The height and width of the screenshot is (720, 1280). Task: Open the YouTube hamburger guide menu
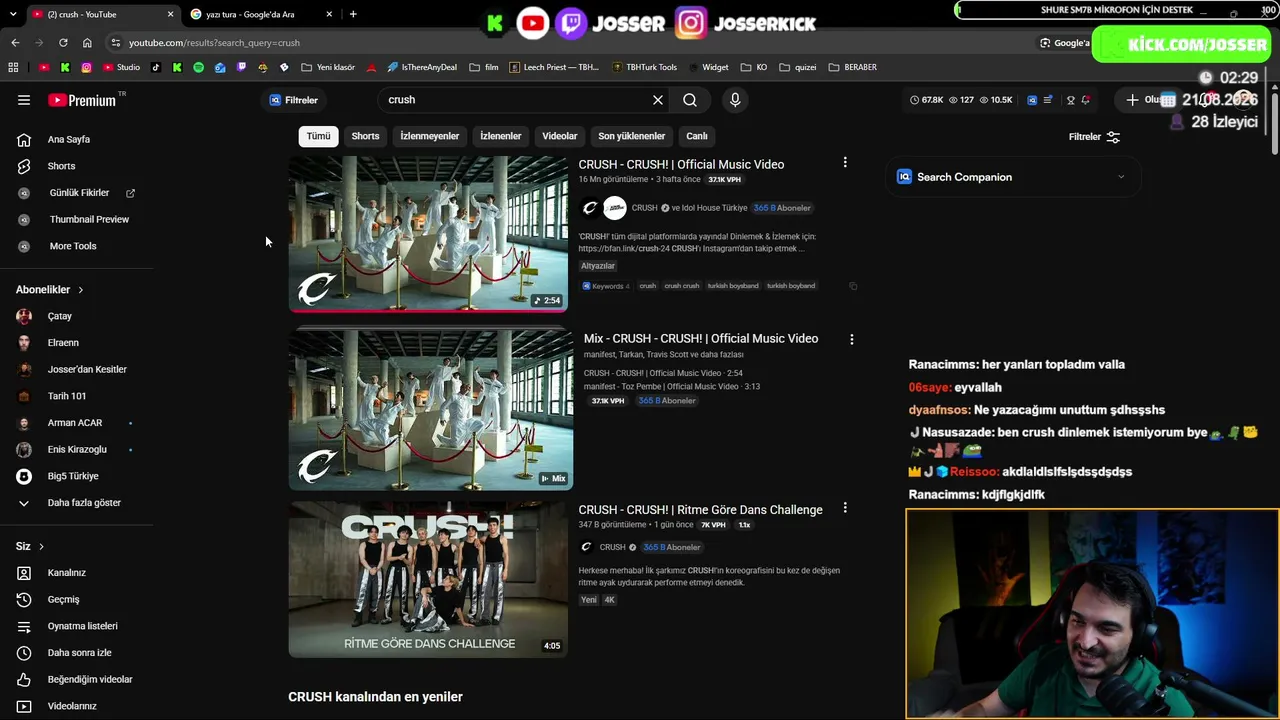pyautogui.click(x=24, y=100)
